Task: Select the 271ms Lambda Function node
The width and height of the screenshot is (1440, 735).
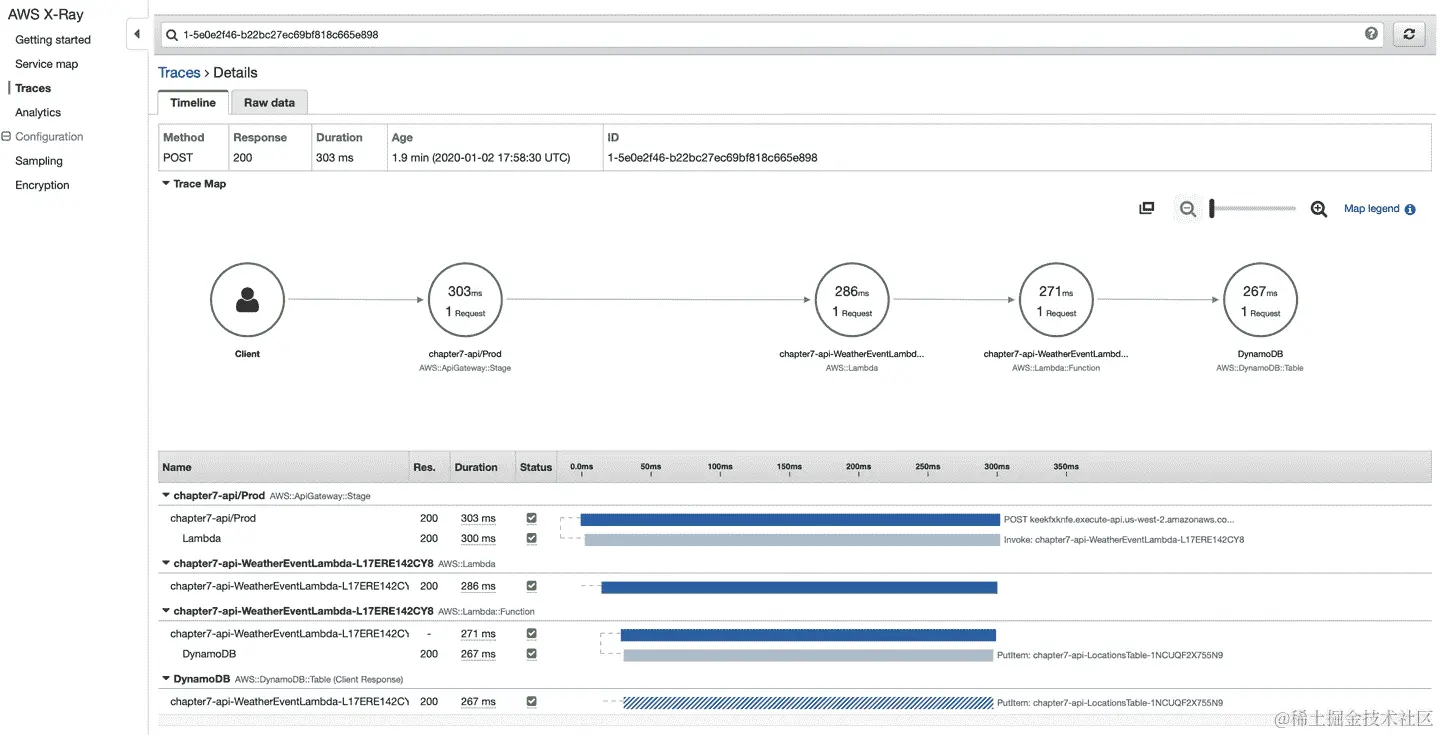Action: point(1056,300)
